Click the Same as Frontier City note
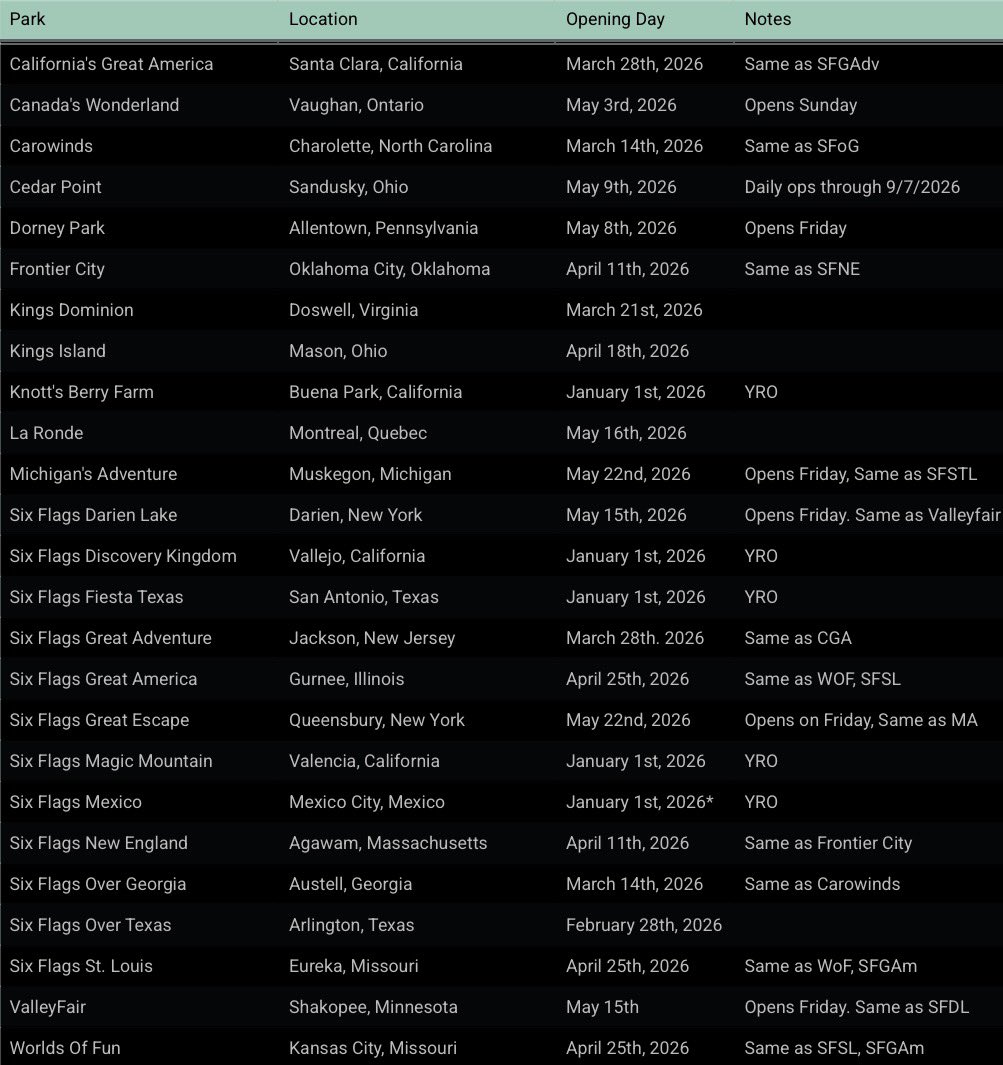The image size is (1003, 1065). click(828, 843)
